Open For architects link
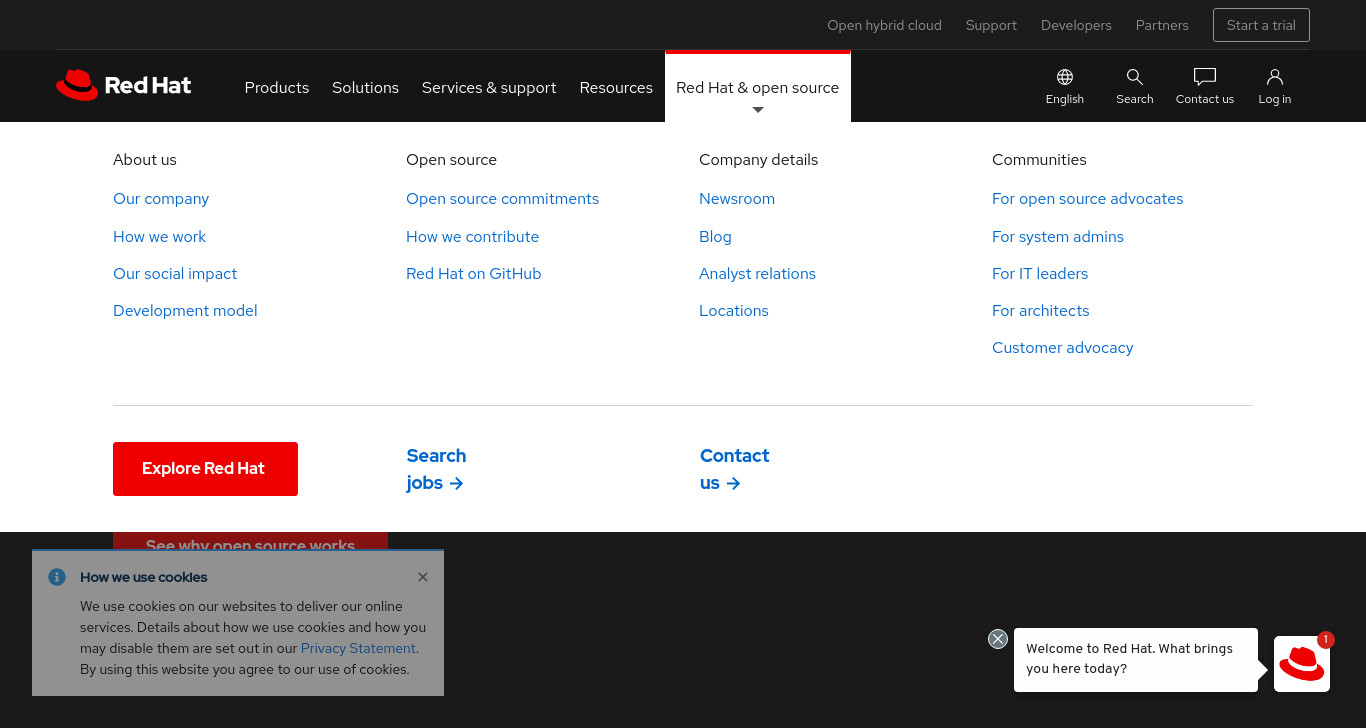 point(1040,310)
